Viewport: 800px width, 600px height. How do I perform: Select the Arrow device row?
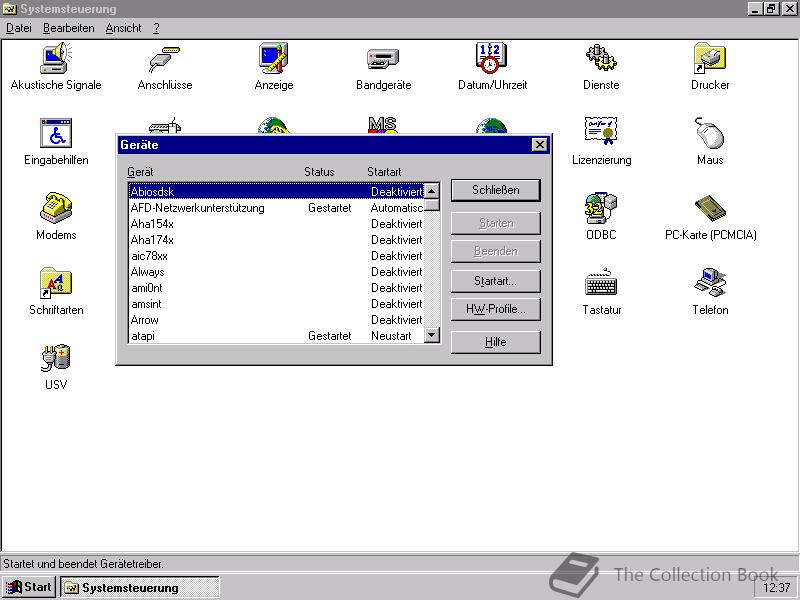coord(276,320)
